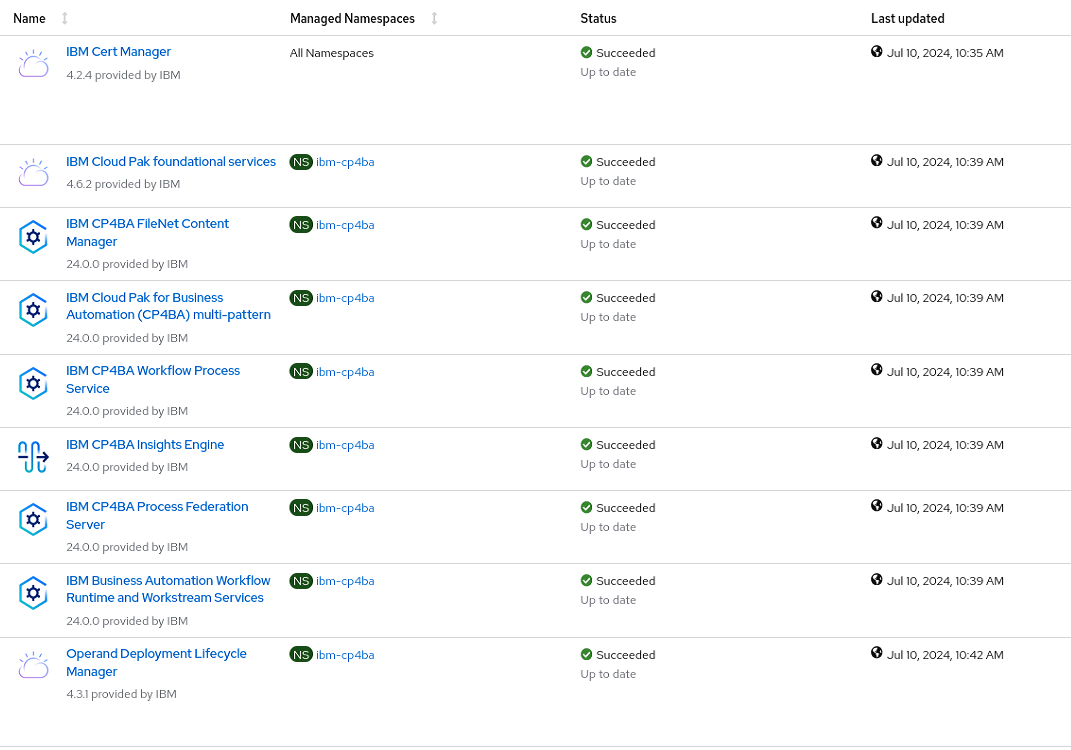Click the NS badge in the Operand Deployment Lifecycle Manager row
The image size is (1071, 750).
(x=301, y=654)
